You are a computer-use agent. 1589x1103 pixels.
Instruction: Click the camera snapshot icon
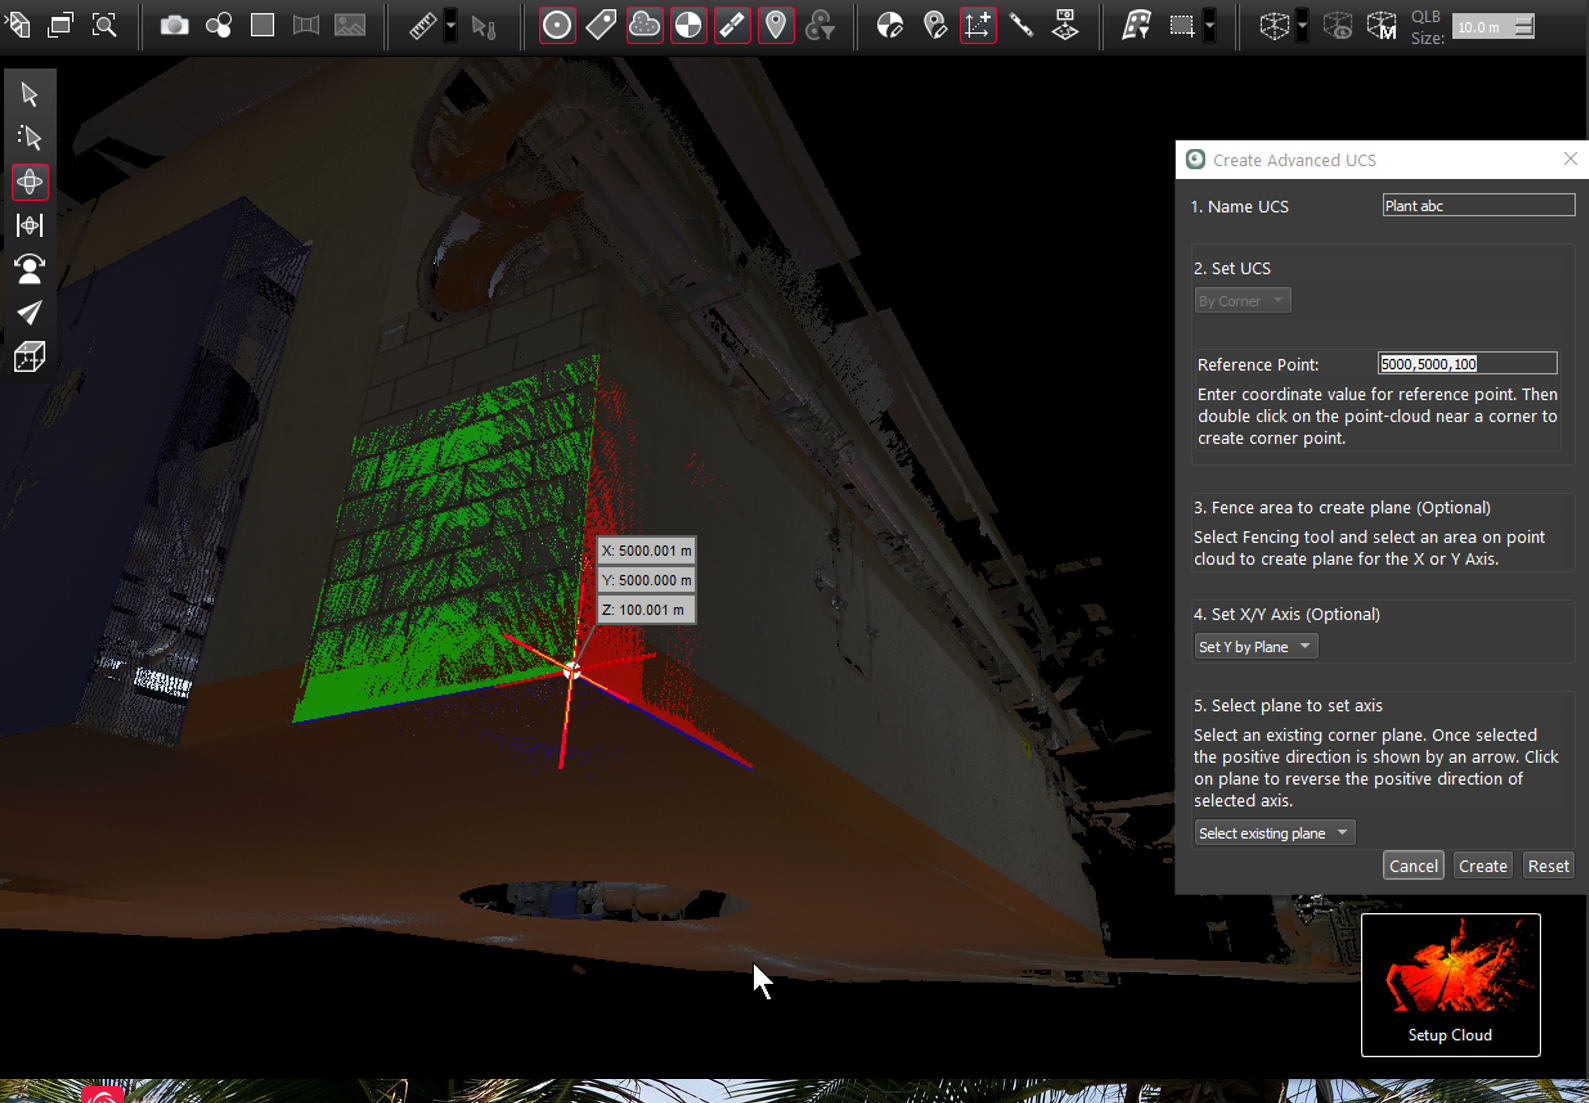tap(174, 26)
